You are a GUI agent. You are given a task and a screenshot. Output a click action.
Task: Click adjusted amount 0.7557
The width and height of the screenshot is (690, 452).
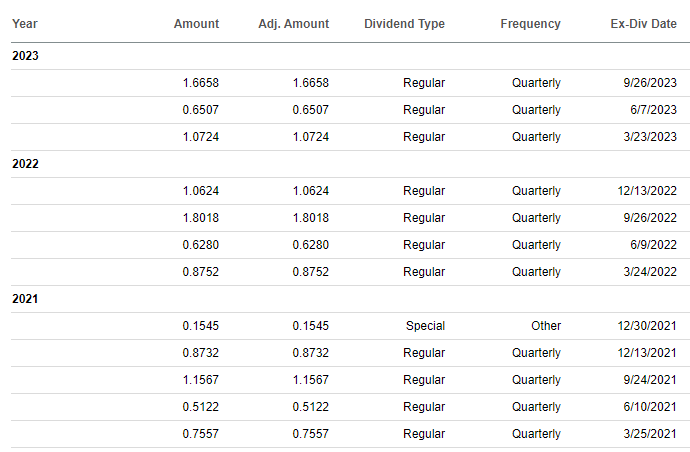(311, 434)
